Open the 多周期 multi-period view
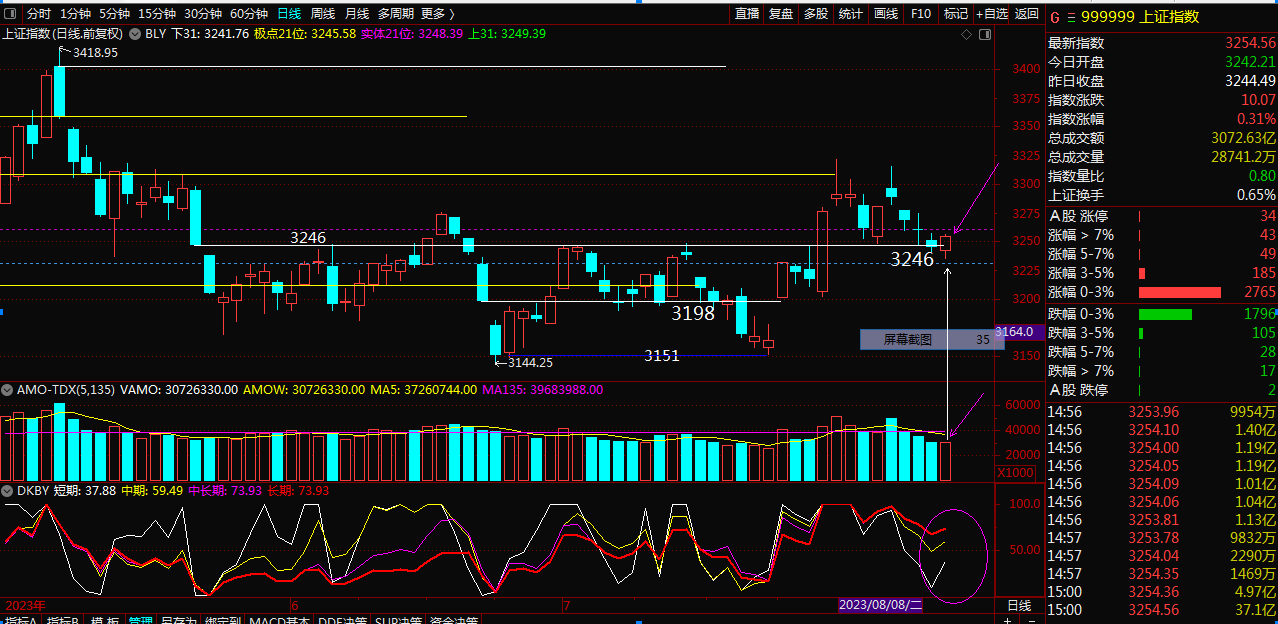This screenshot has height=624, width=1278. pos(395,13)
